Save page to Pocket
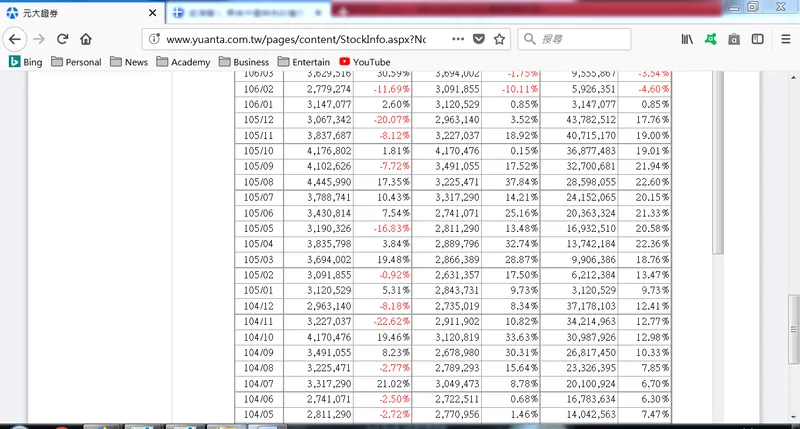This screenshot has height=429, width=800. pyautogui.click(x=479, y=39)
